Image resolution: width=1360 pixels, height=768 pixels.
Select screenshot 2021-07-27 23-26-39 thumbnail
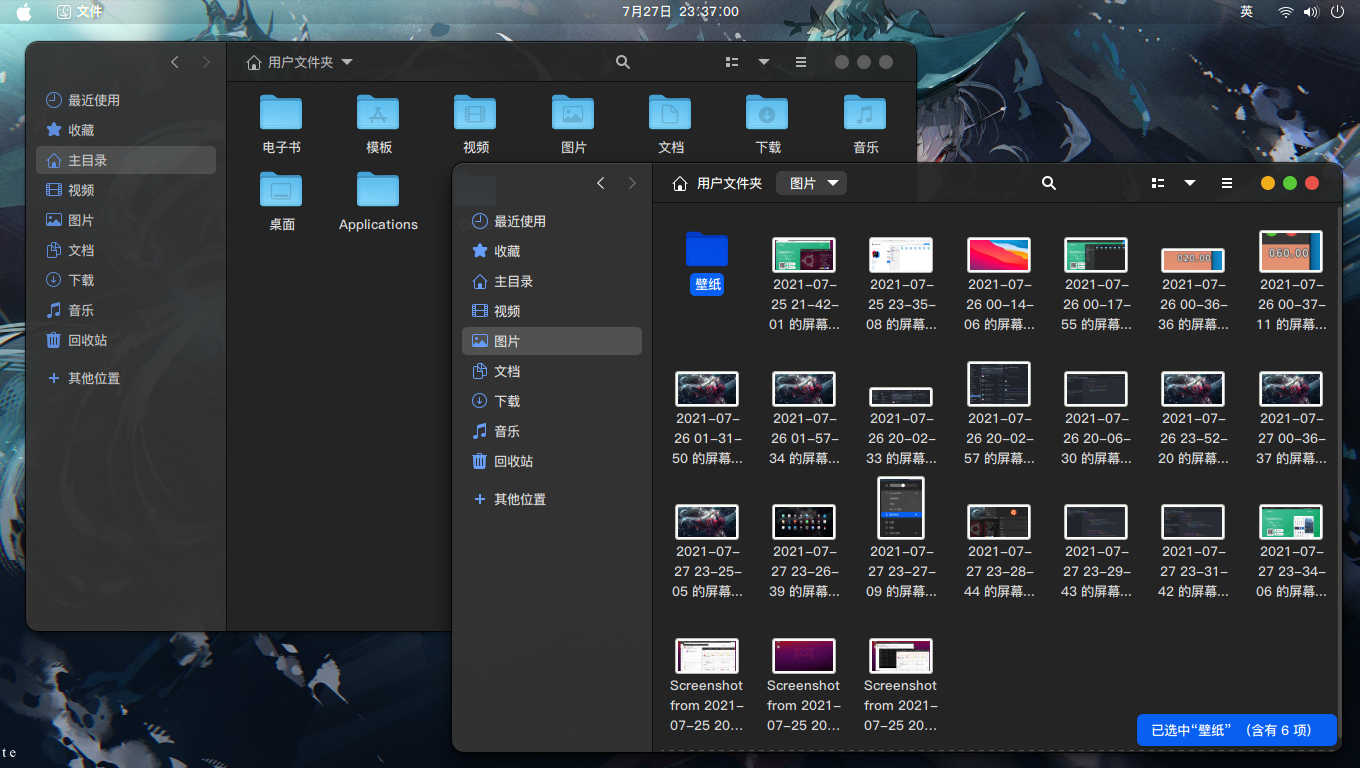pos(804,522)
